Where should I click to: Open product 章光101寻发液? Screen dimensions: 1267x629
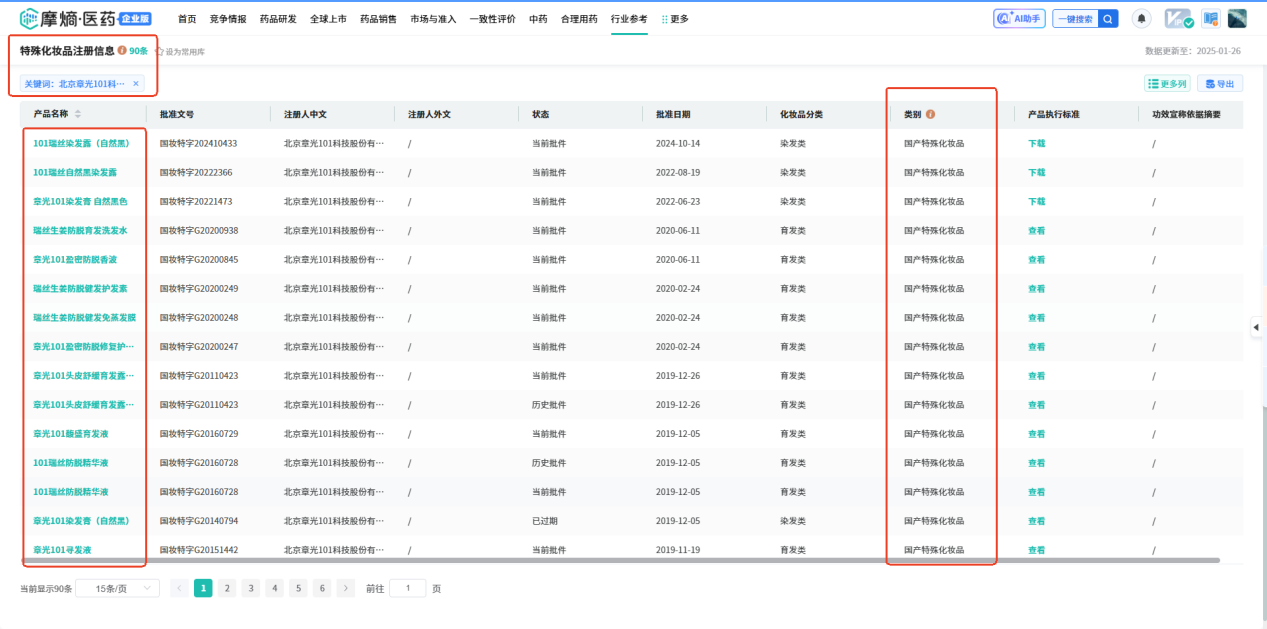62,550
